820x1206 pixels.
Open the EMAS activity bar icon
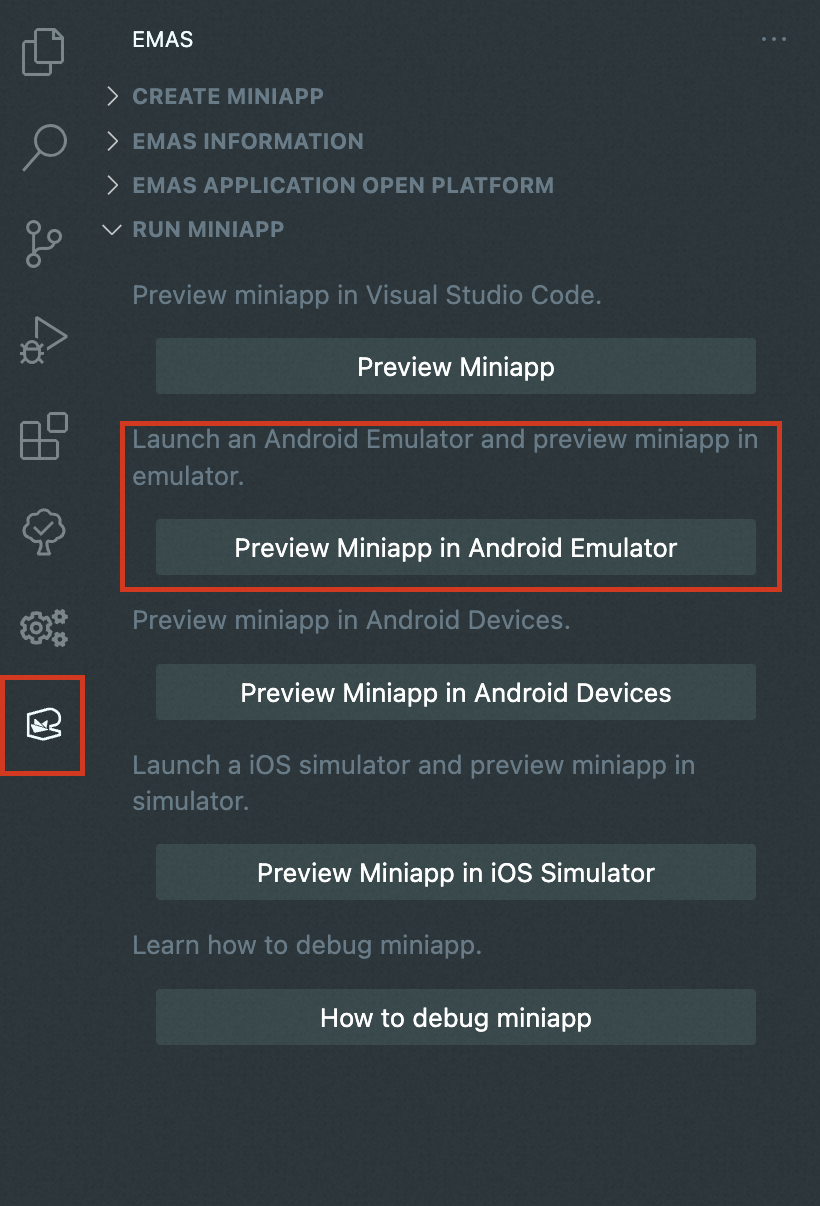click(x=43, y=725)
